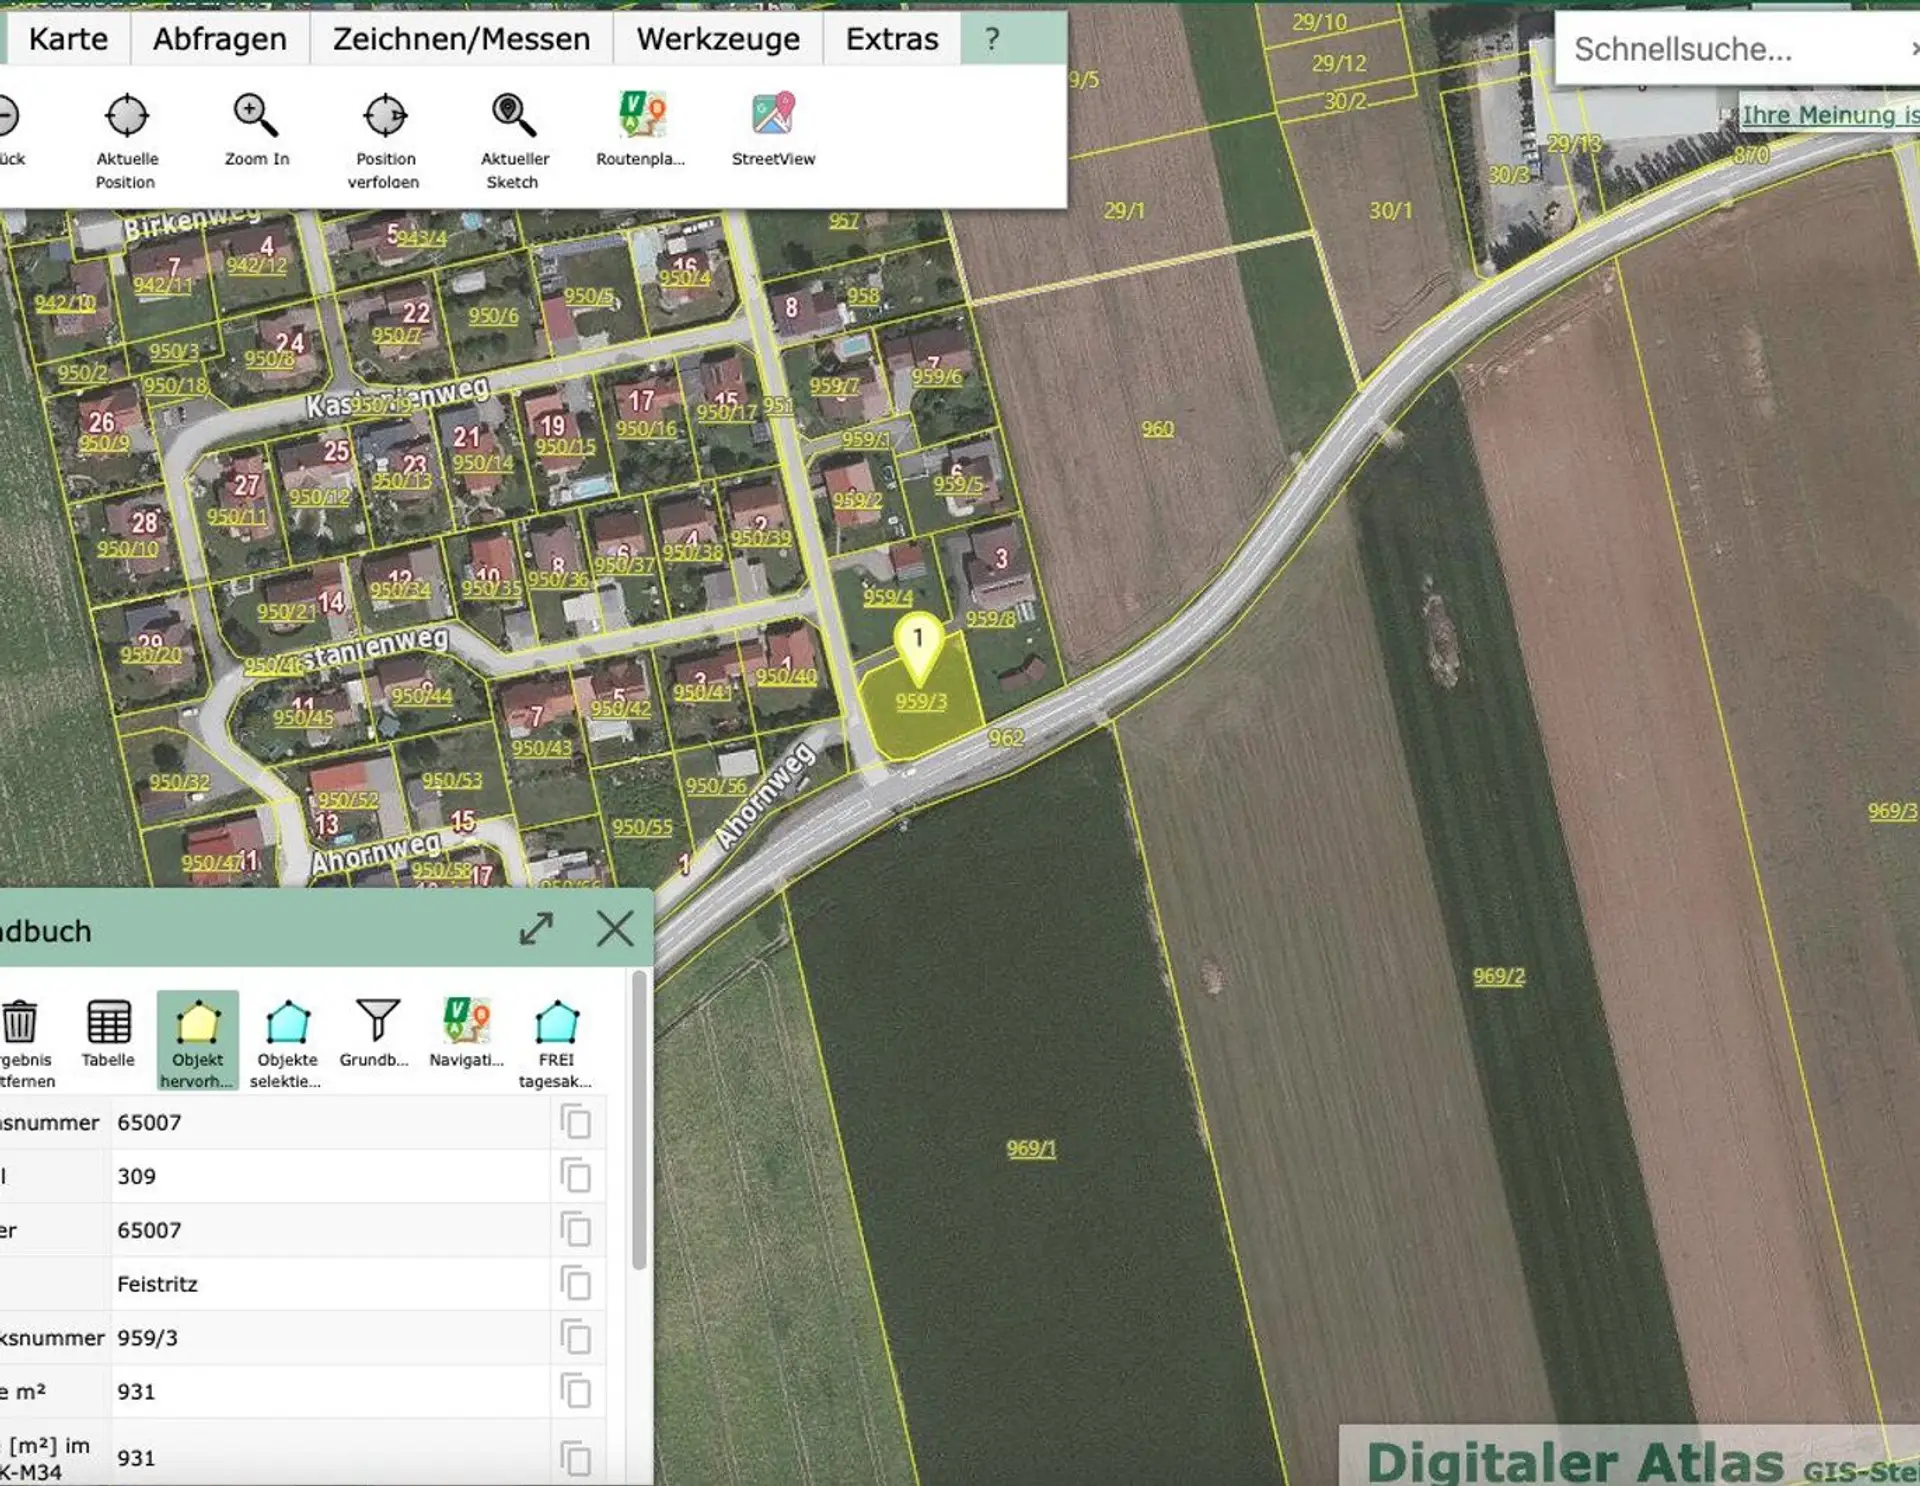Focus the Schnellsuche search field
1920x1486 pixels.
(1735, 49)
